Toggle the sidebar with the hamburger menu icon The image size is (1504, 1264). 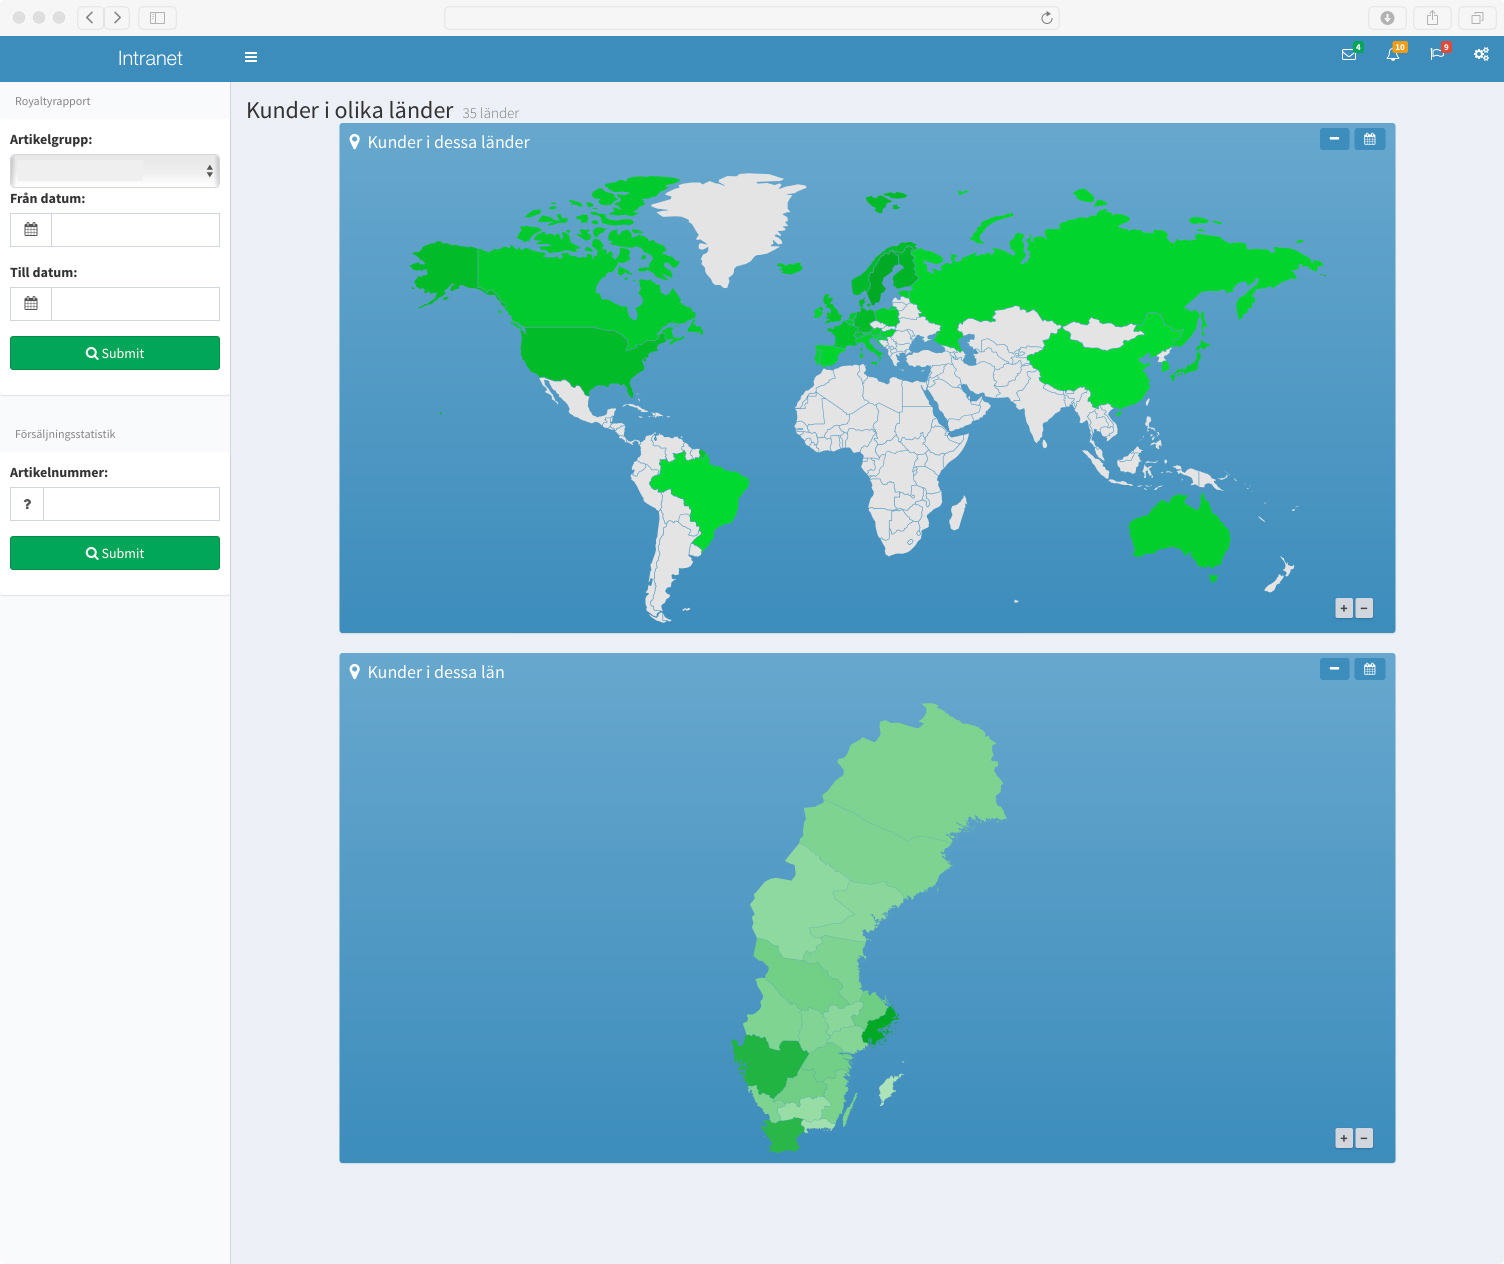click(251, 58)
